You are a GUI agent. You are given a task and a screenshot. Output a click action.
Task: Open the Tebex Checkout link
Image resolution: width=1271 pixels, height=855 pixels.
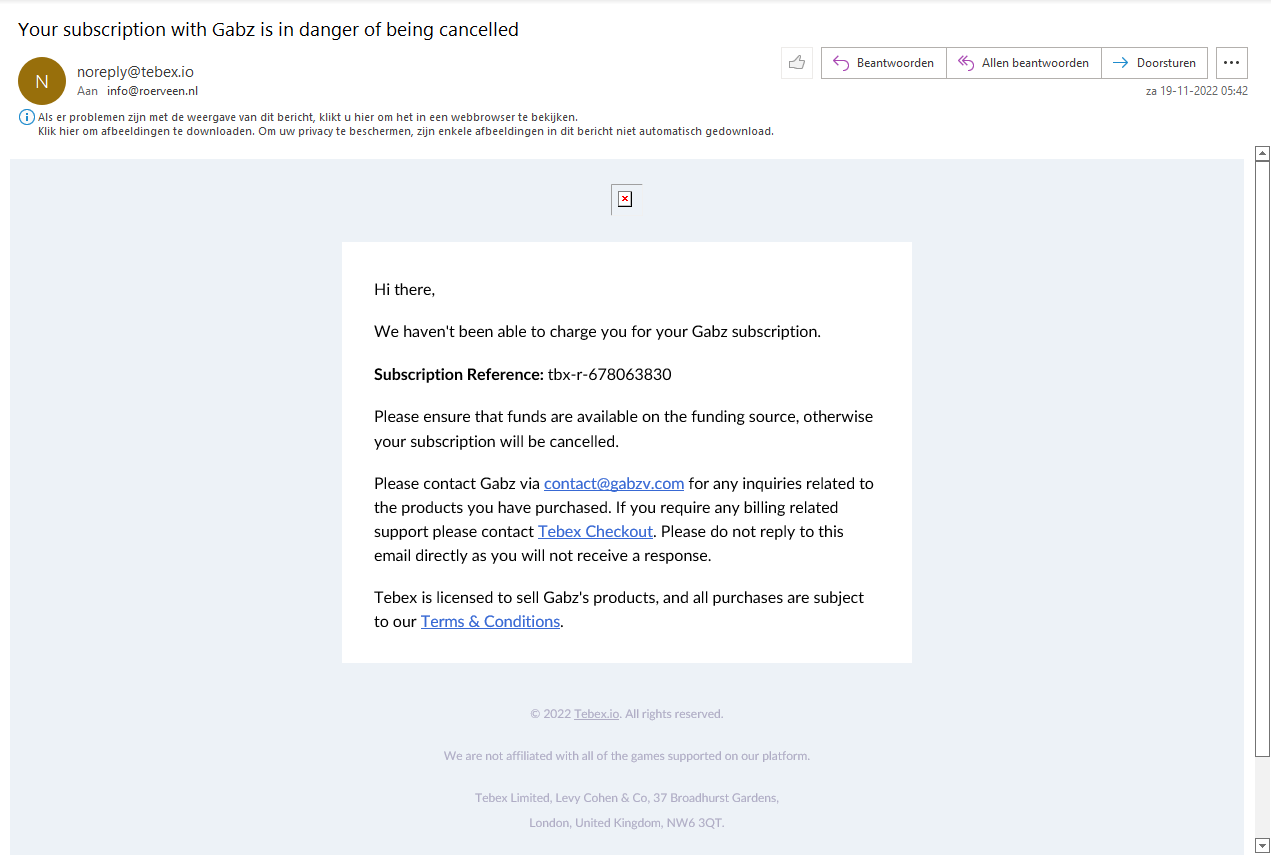pyautogui.click(x=595, y=531)
